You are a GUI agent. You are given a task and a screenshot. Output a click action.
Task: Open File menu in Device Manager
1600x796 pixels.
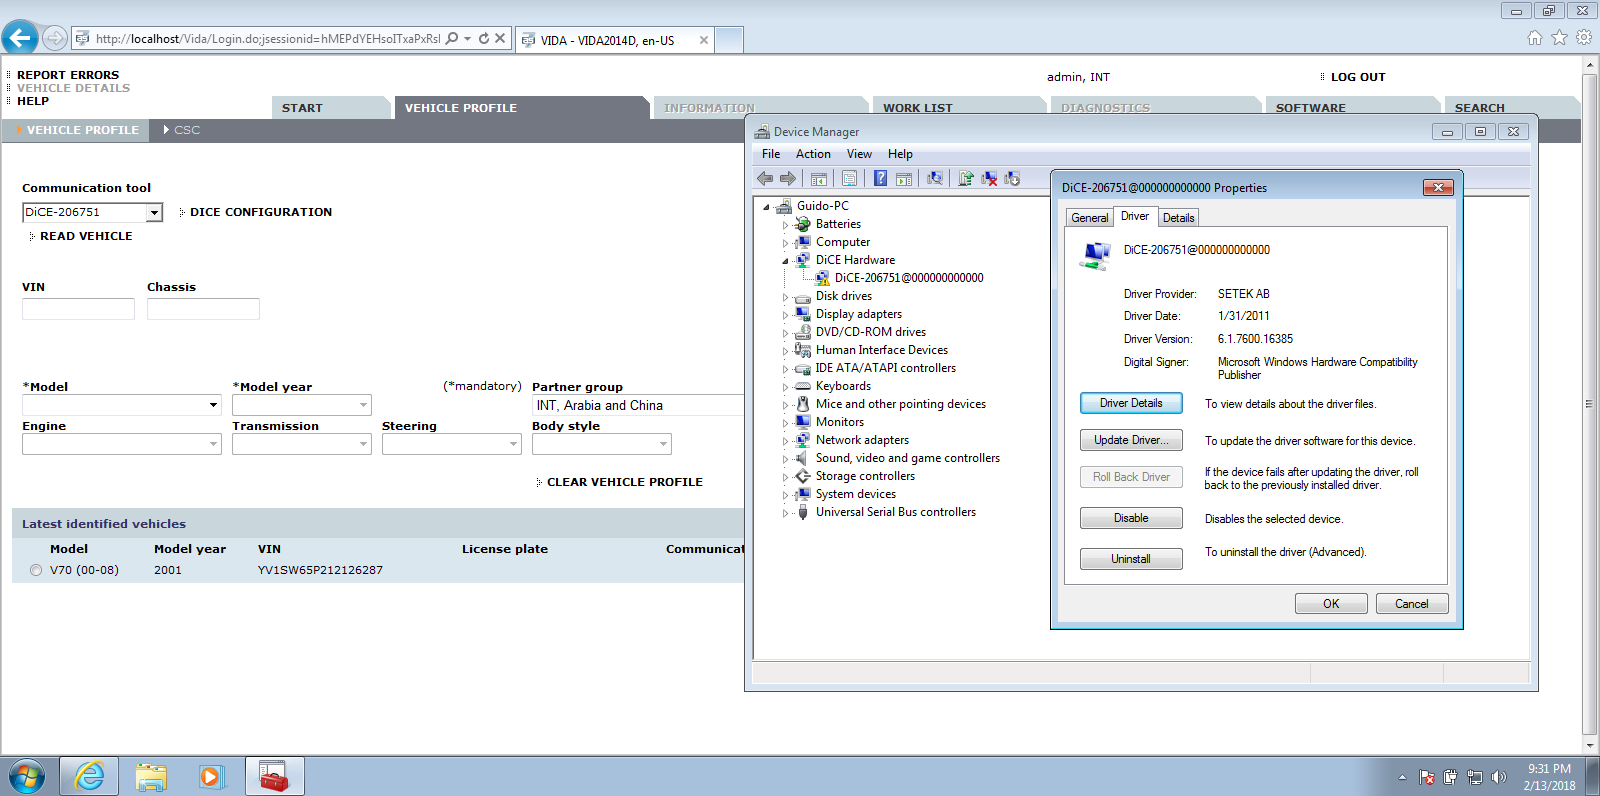click(x=771, y=154)
